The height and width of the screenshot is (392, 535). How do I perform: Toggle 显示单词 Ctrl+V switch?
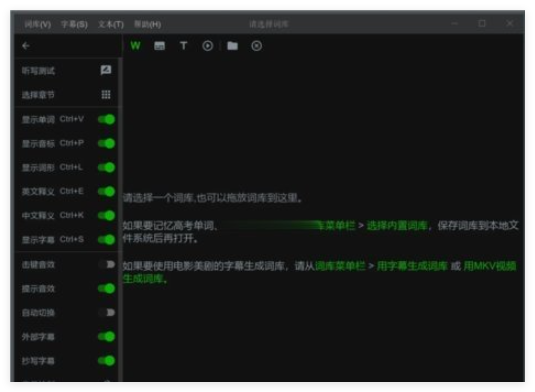106,119
